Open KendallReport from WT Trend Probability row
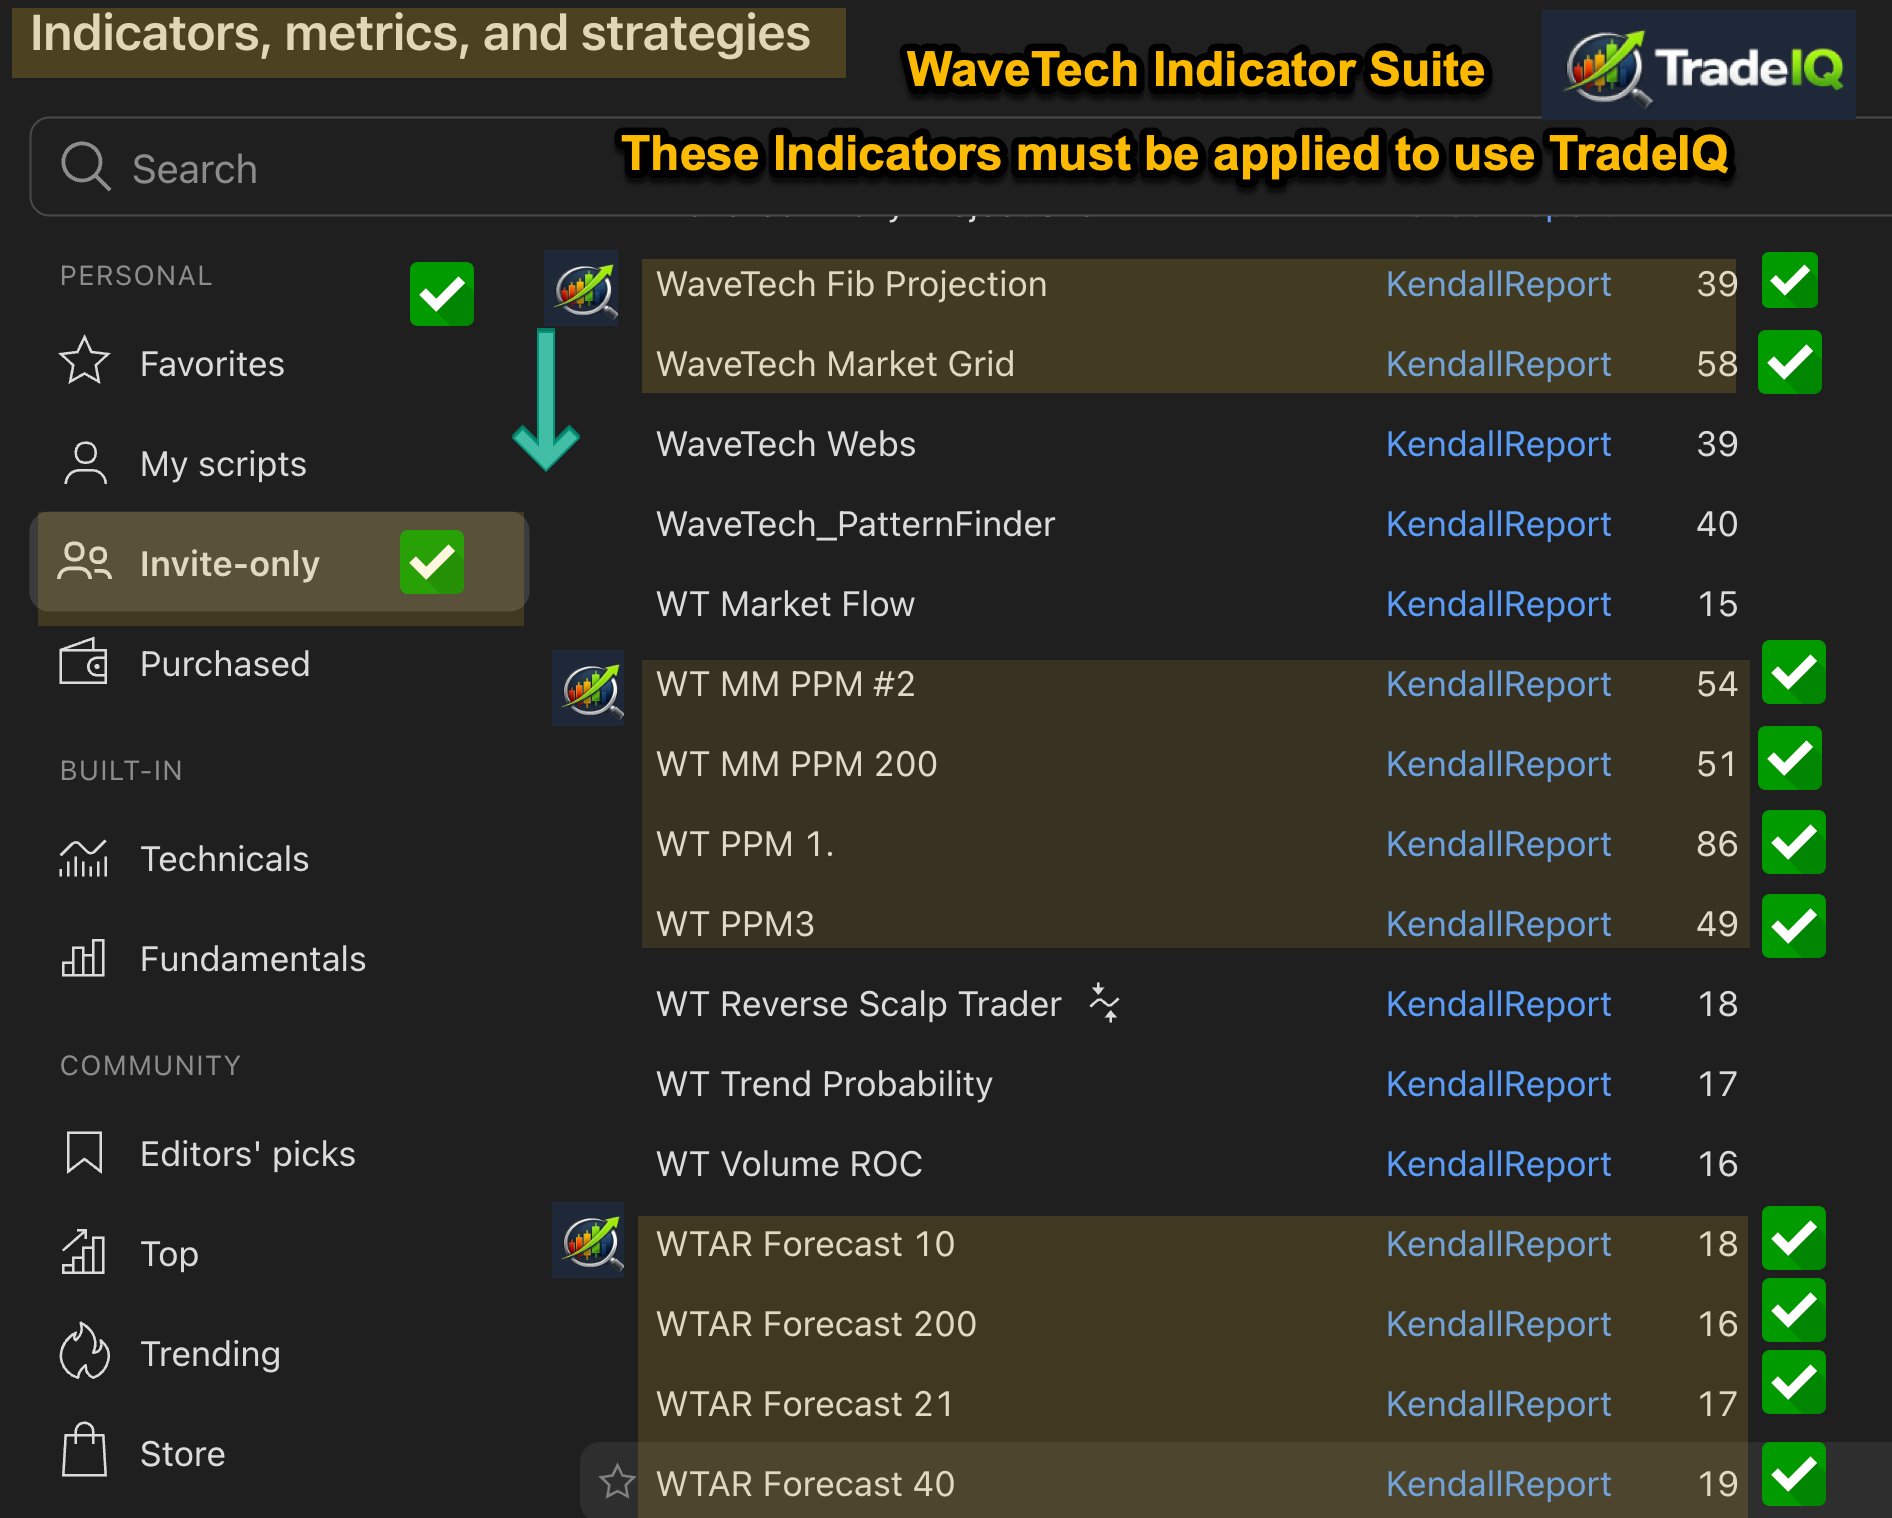The height and width of the screenshot is (1518, 1892). 1499,1084
